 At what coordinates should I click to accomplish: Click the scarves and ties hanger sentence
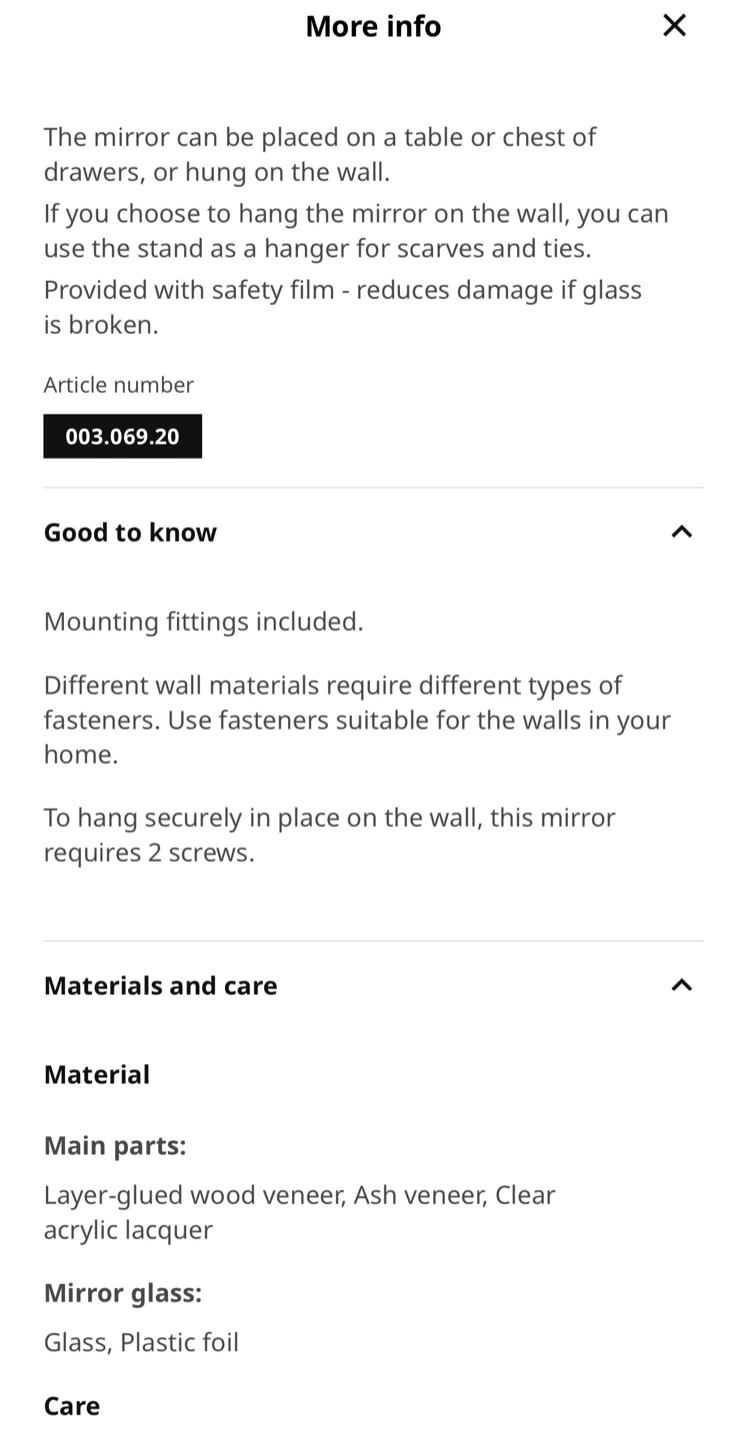pos(355,231)
